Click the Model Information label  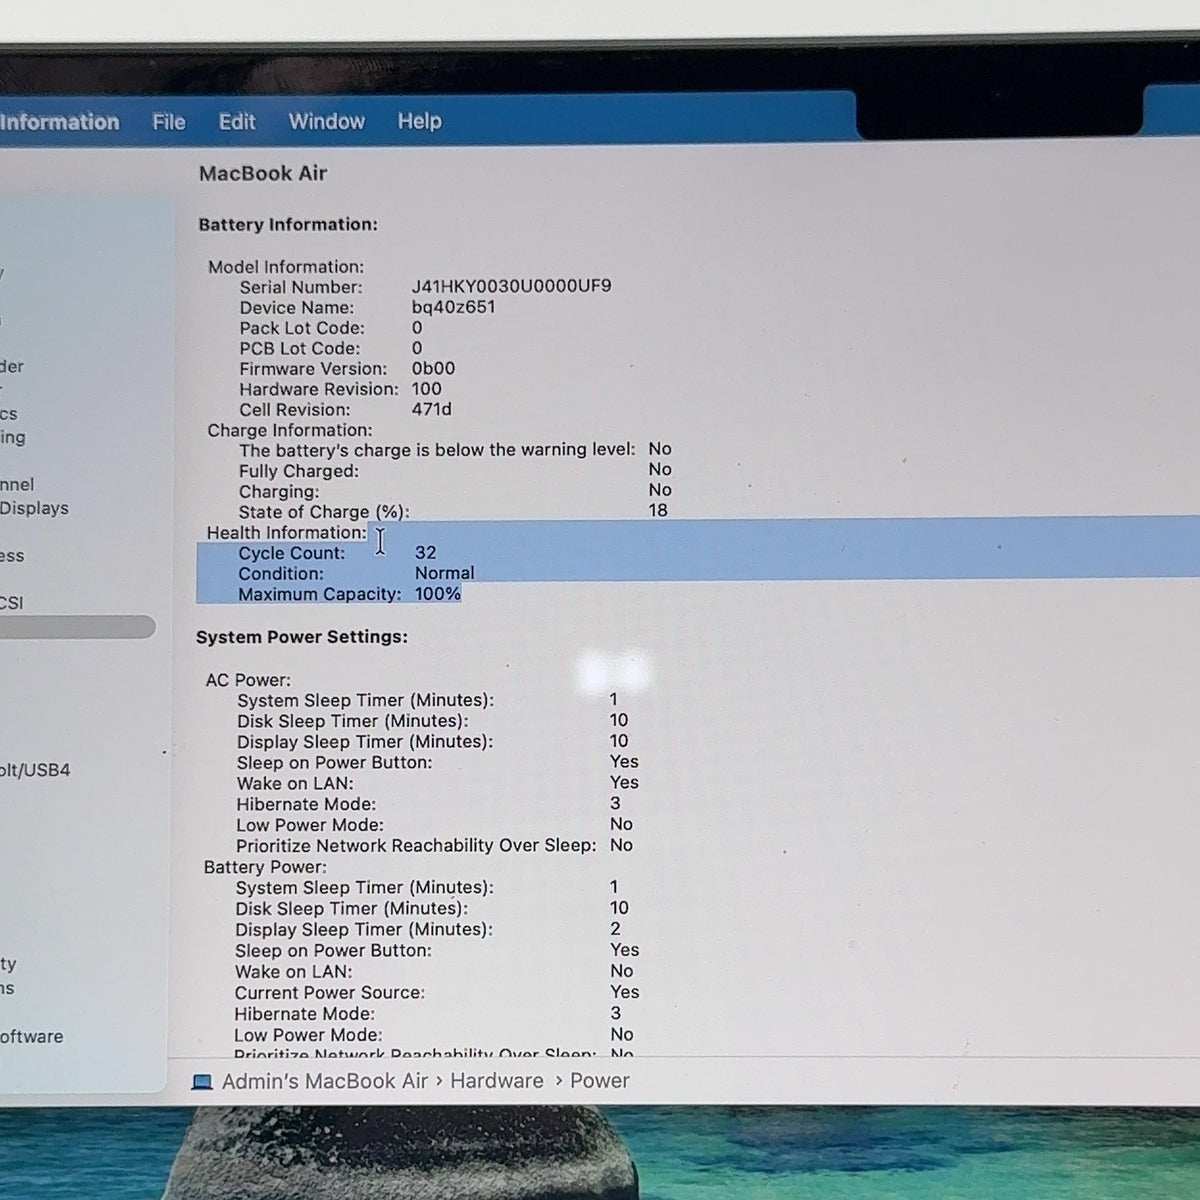coord(286,267)
